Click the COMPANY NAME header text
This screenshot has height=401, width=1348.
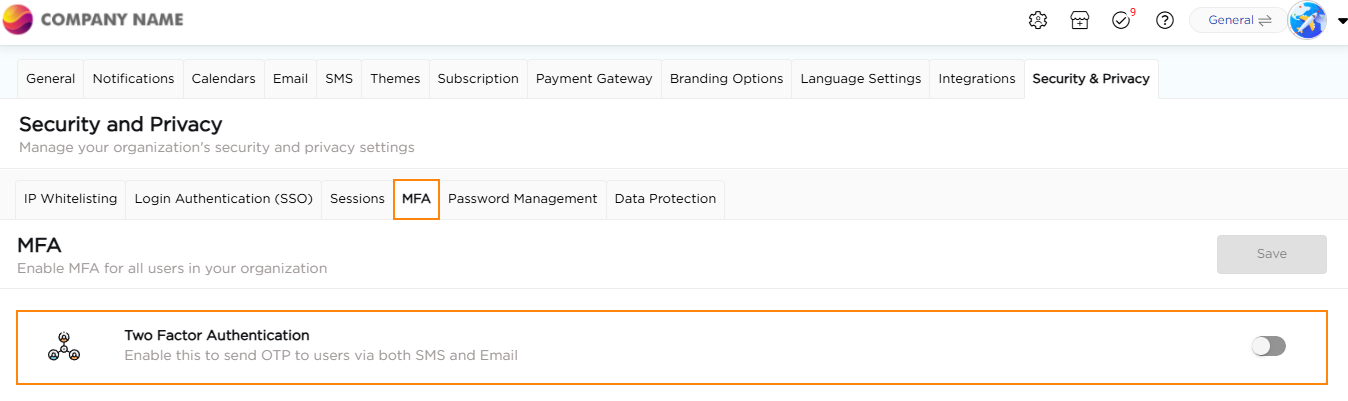pyautogui.click(x=112, y=20)
